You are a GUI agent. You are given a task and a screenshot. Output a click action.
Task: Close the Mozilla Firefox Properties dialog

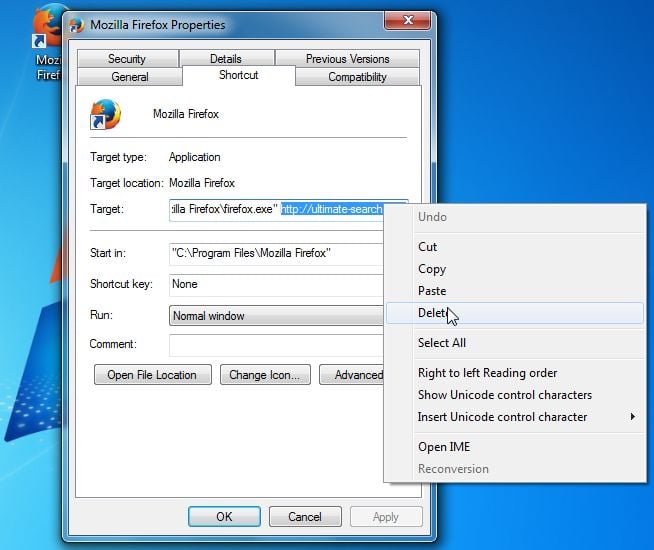click(x=407, y=20)
